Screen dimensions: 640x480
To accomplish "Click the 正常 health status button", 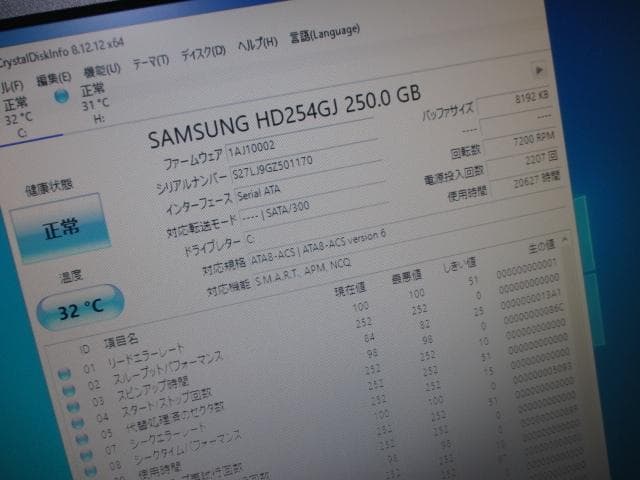I will (60, 228).
